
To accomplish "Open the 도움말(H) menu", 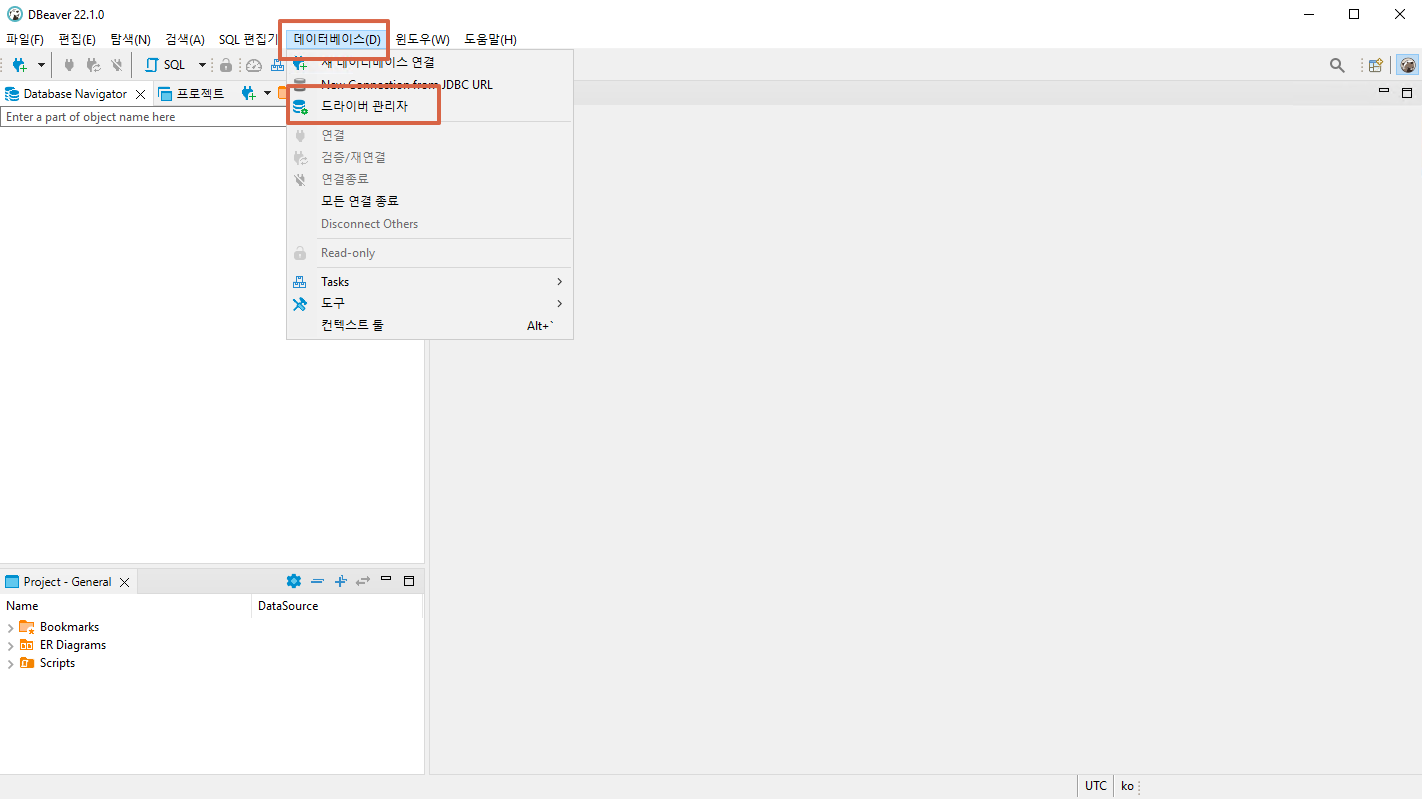I will 490,39.
